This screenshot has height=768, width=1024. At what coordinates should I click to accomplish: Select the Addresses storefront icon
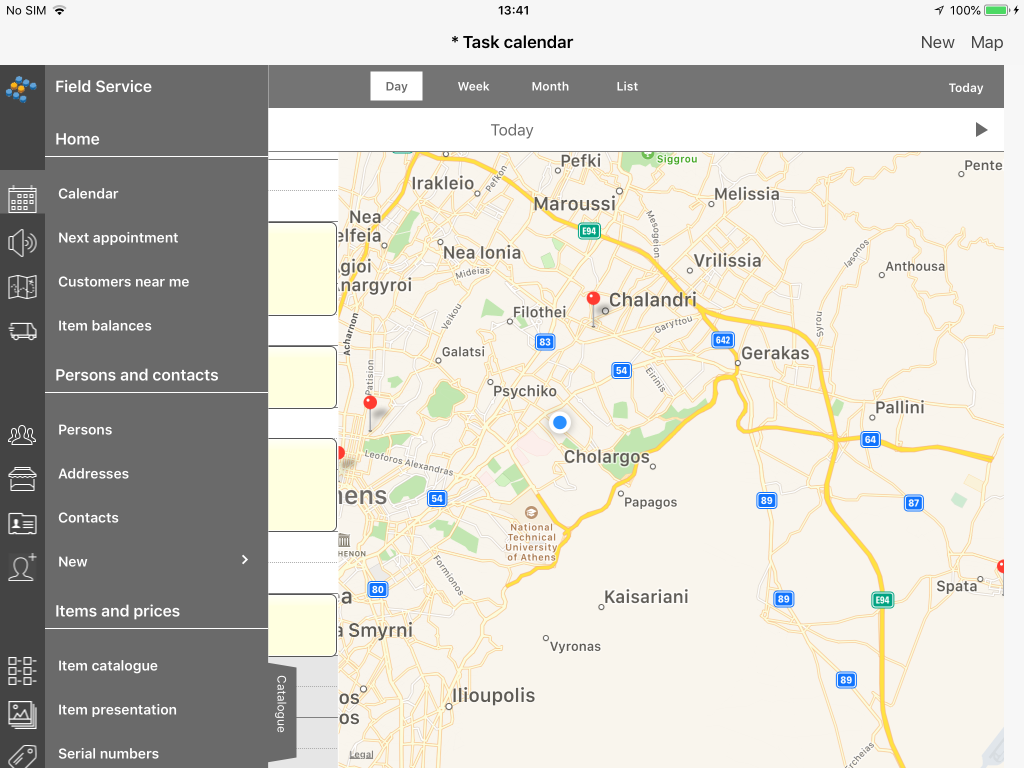coord(22,479)
